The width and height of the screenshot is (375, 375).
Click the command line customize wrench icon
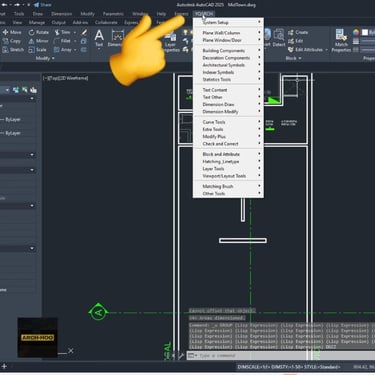[x=181, y=356]
